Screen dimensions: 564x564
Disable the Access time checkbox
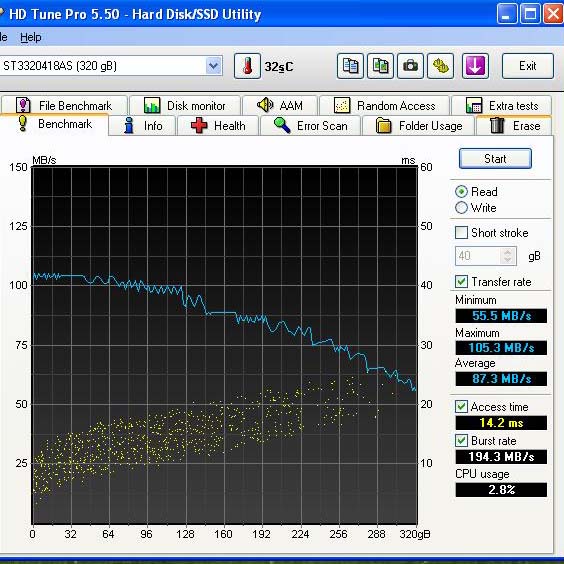[x=461, y=406]
